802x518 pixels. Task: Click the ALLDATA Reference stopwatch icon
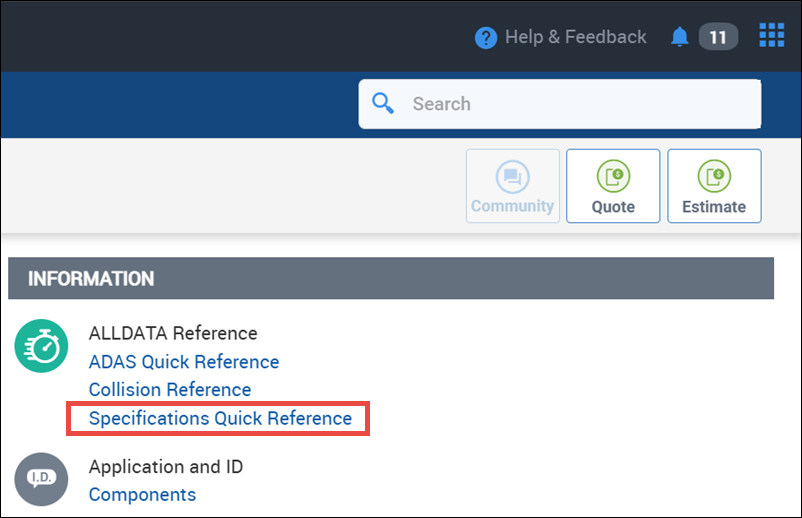pos(41,346)
